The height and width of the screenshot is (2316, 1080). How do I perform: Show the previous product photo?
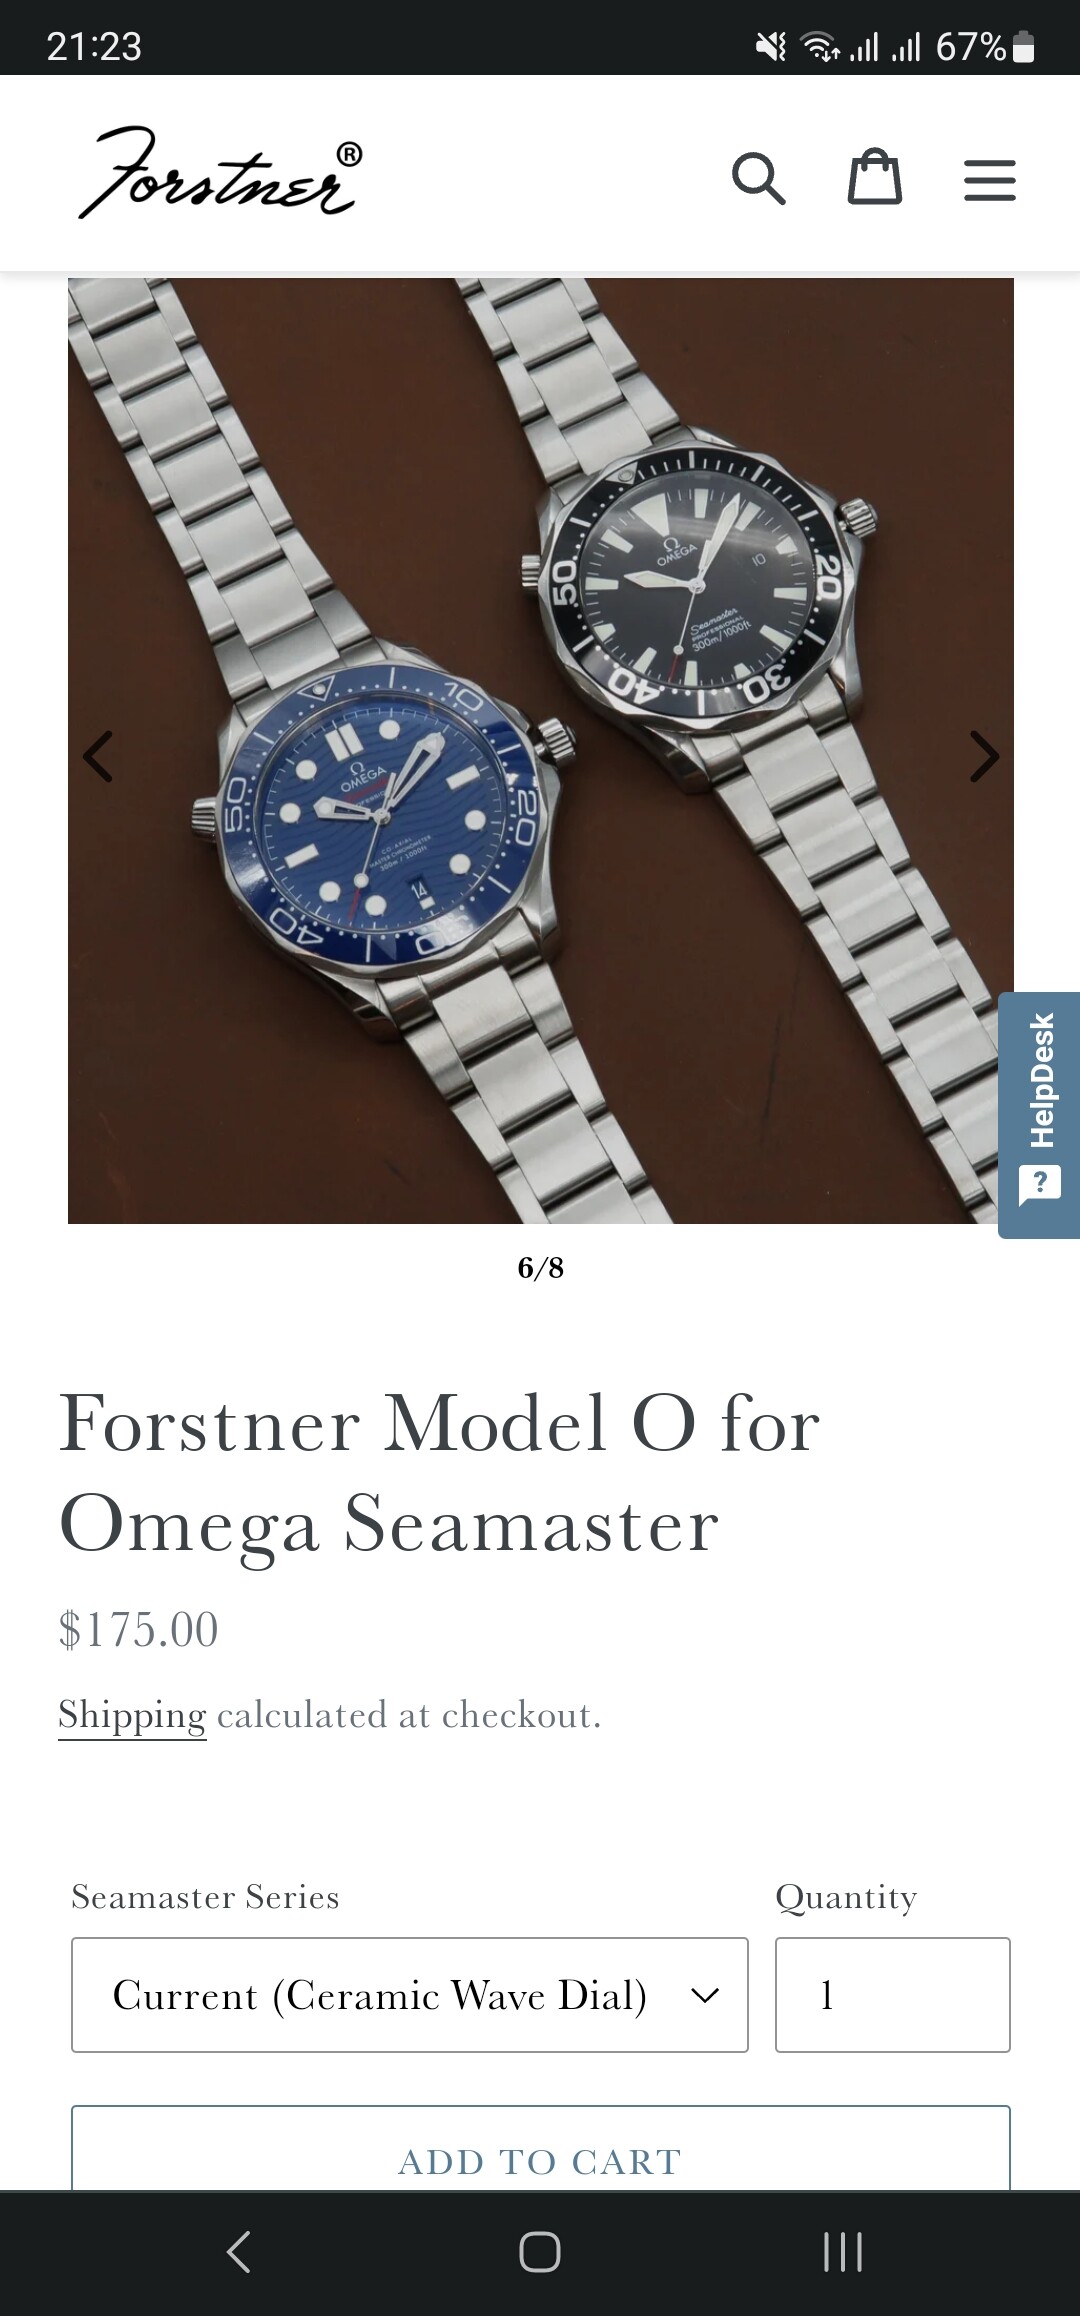[x=98, y=756]
